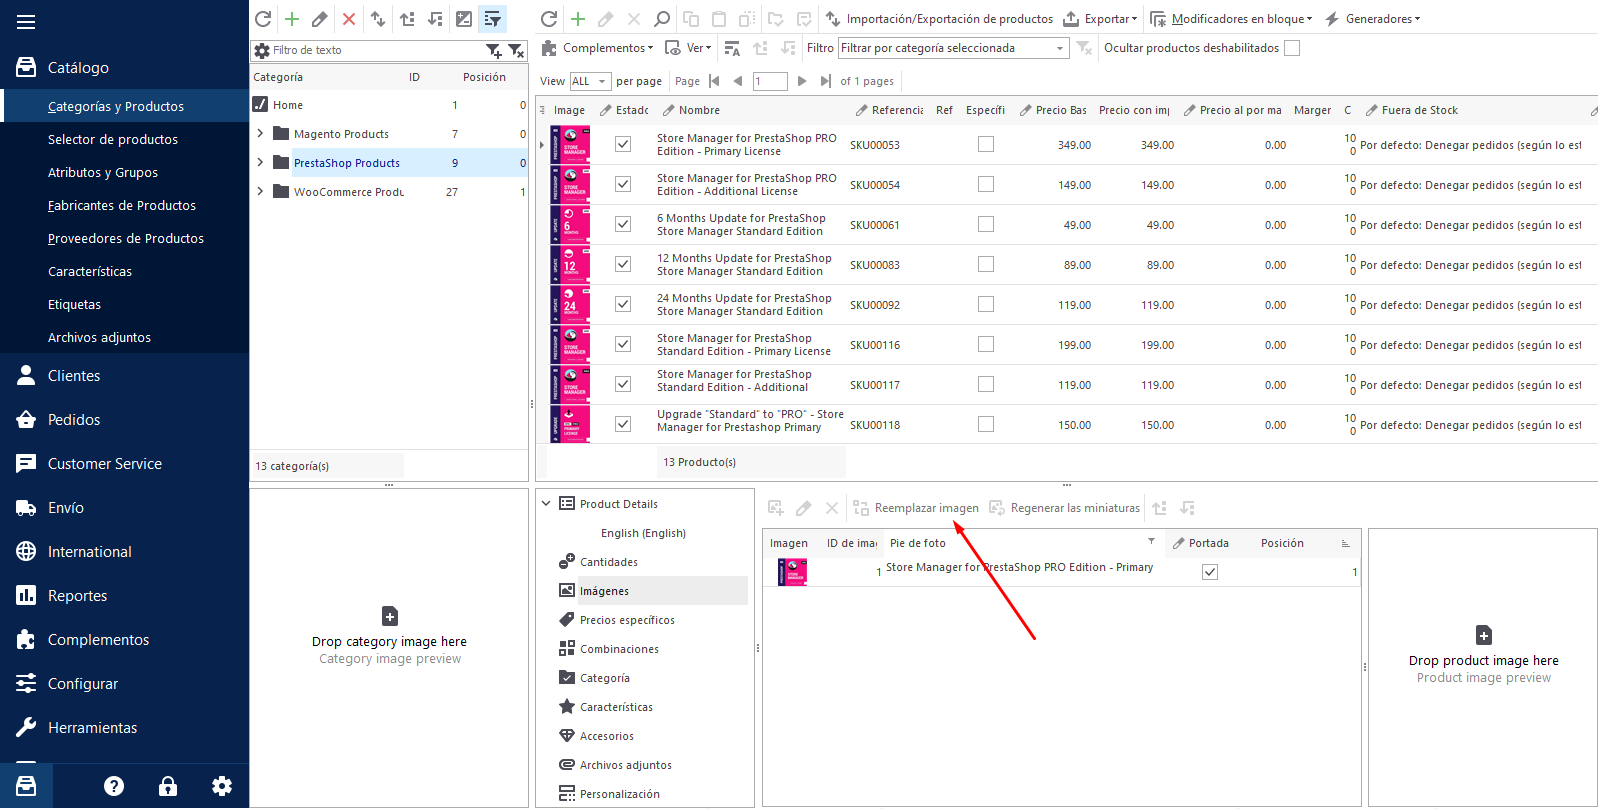The width and height of the screenshot is (1598, 809).
Task: Add a new category with the plus icon
Action: tap(292, 19)
